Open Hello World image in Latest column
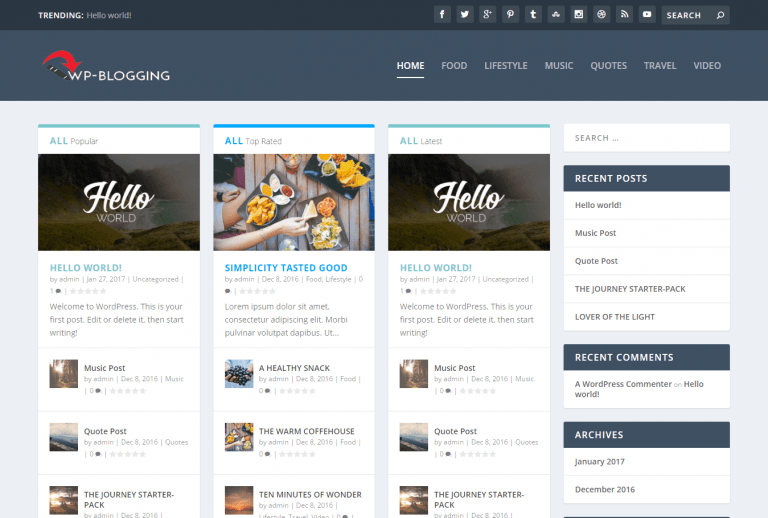 (469, 202)
